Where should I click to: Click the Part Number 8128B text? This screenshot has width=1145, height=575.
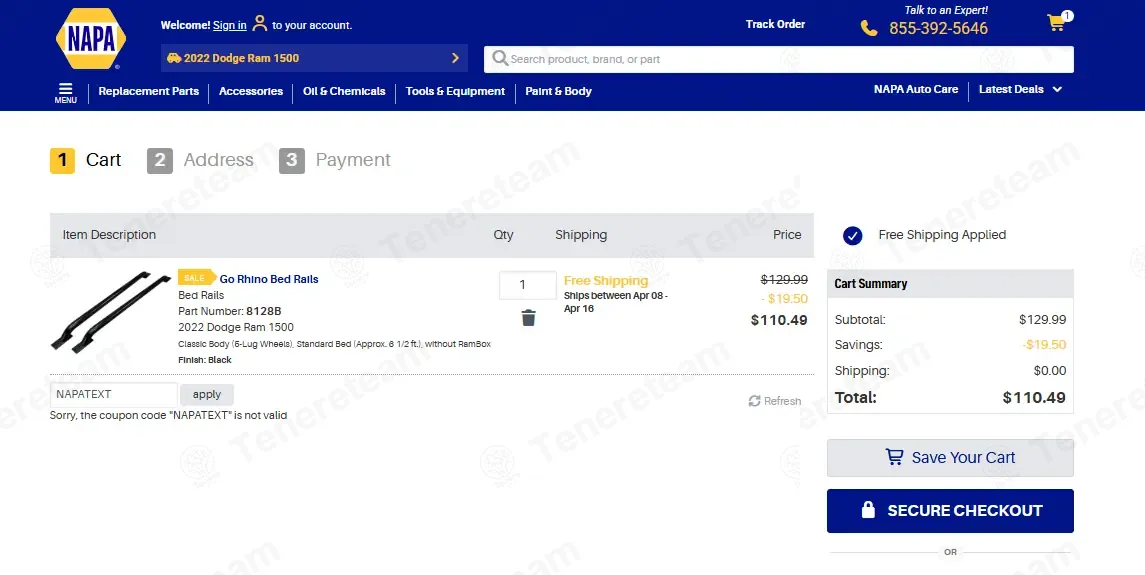[229, 311]
